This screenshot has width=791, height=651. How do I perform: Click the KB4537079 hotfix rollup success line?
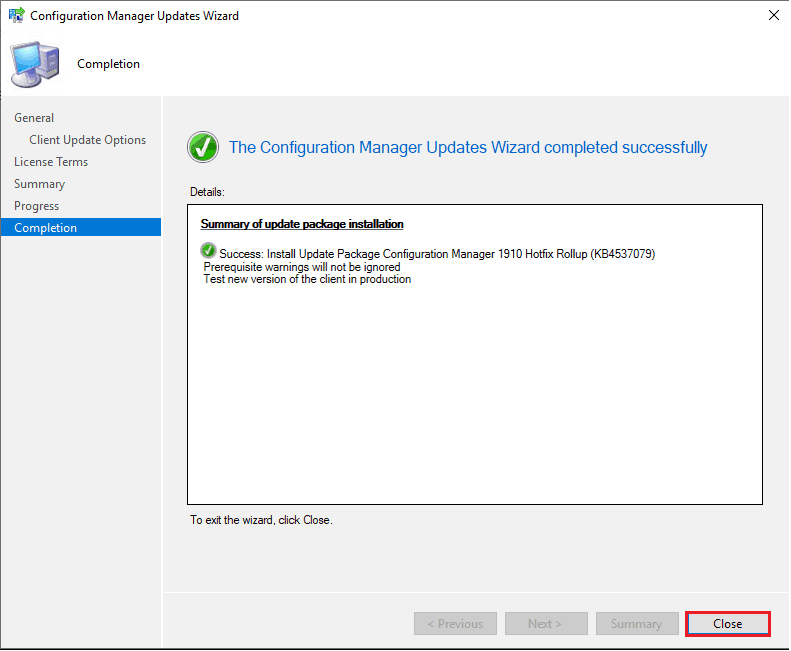[x=437, y=254]
